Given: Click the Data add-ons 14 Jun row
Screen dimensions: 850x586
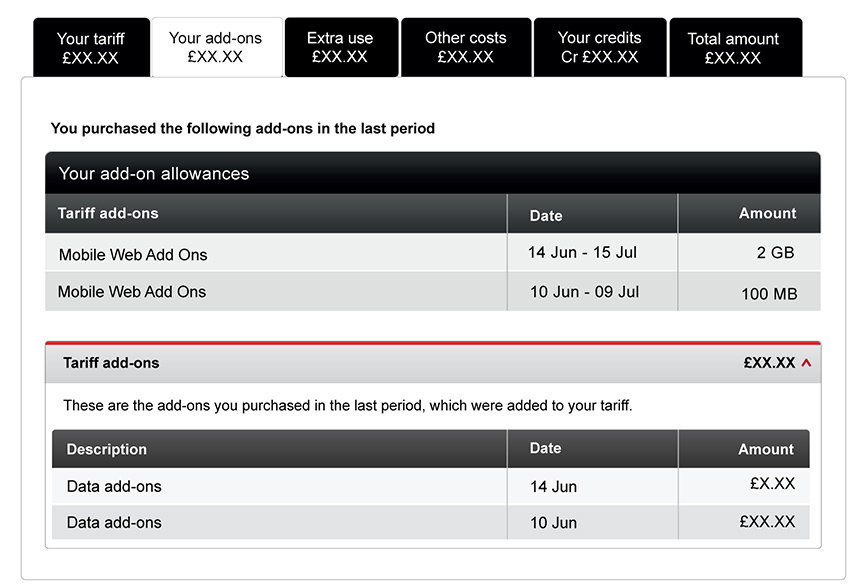Looking at the screenshot, I should [430, 486].
